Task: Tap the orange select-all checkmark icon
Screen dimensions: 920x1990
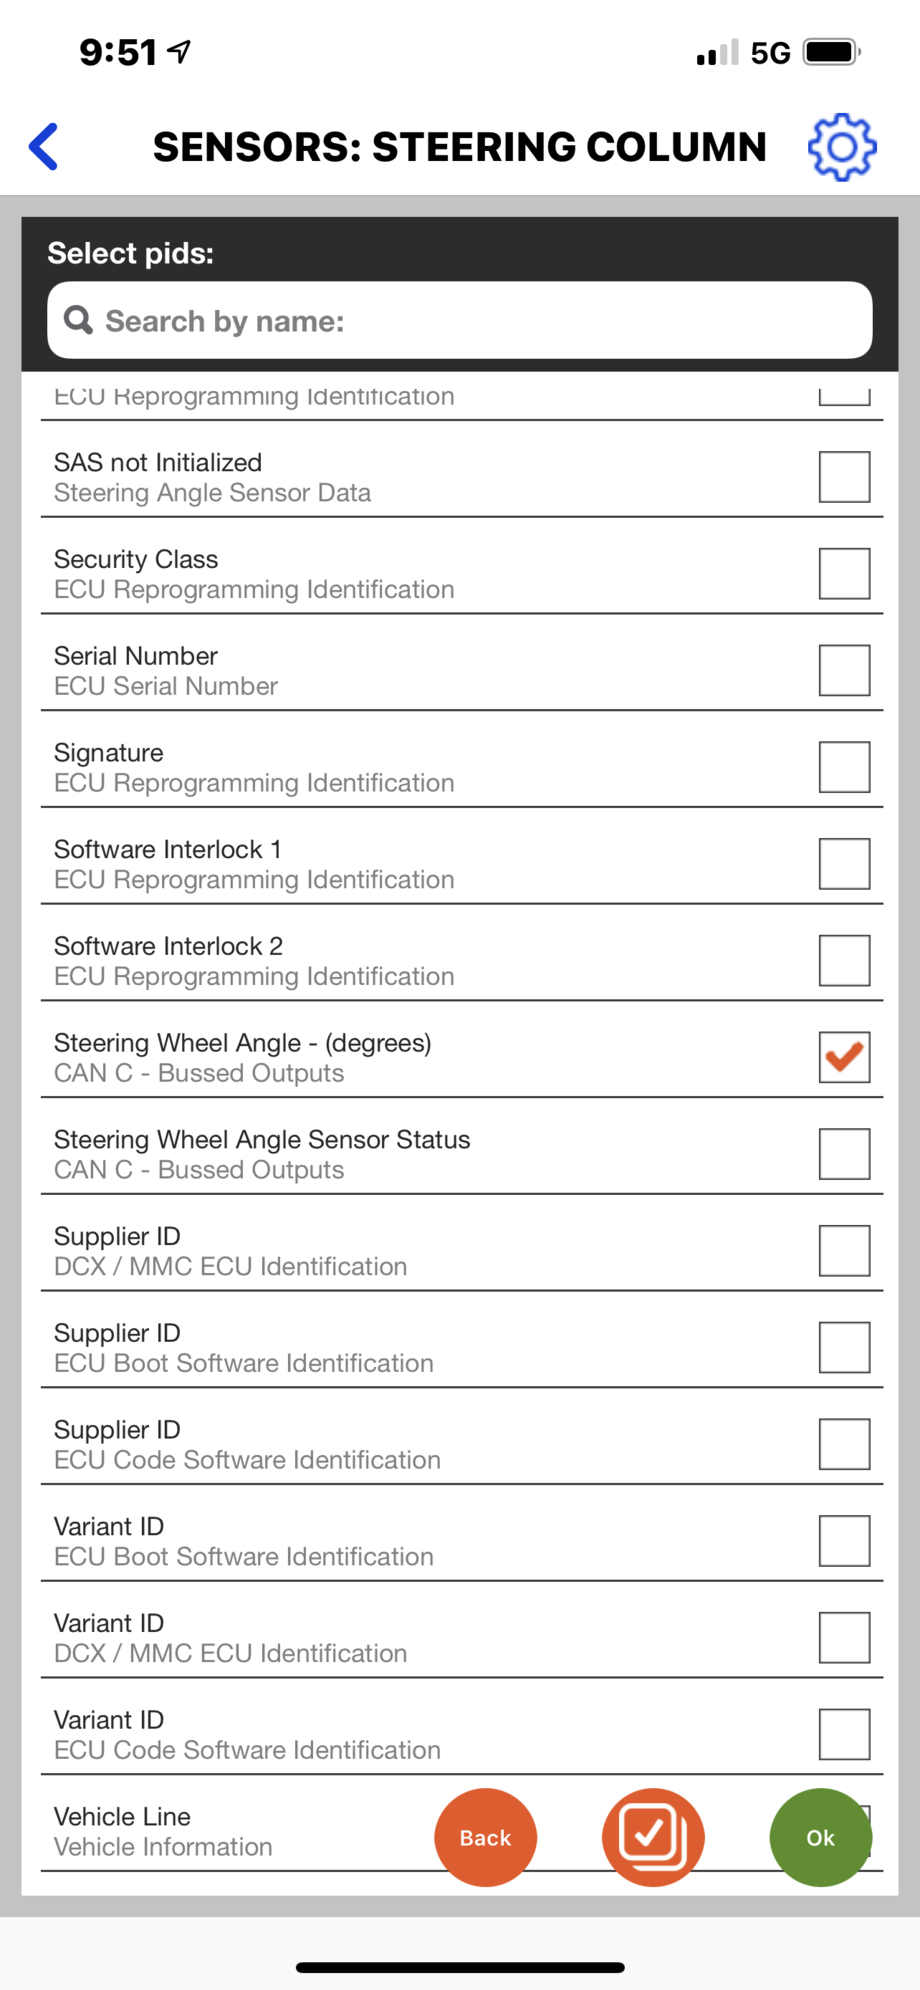Action: (x=653, y=1837)
